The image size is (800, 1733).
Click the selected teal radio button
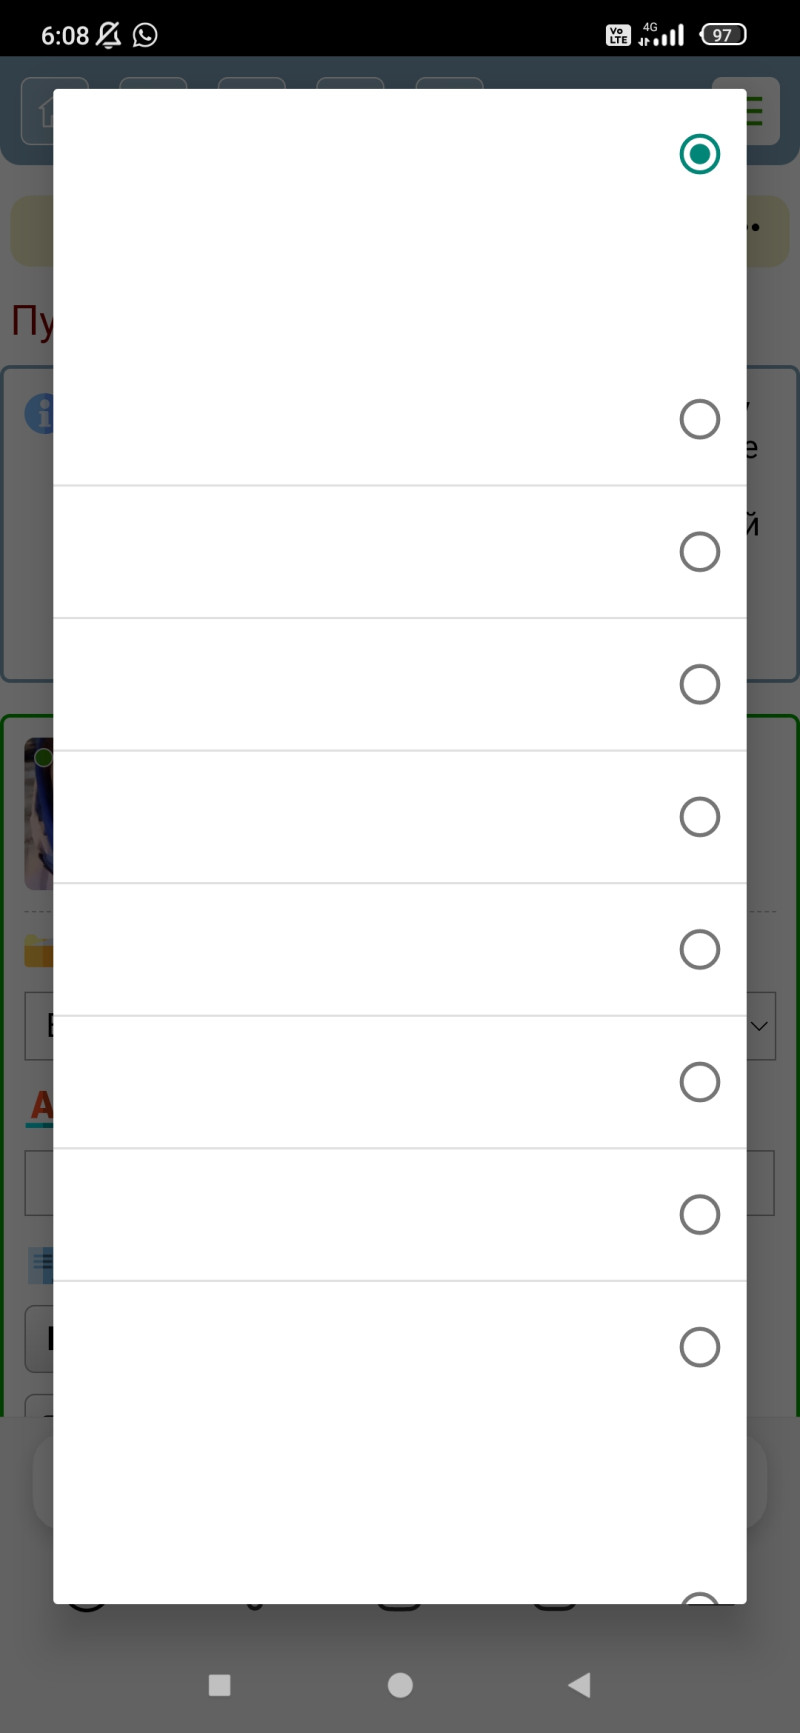pos(699,154)
